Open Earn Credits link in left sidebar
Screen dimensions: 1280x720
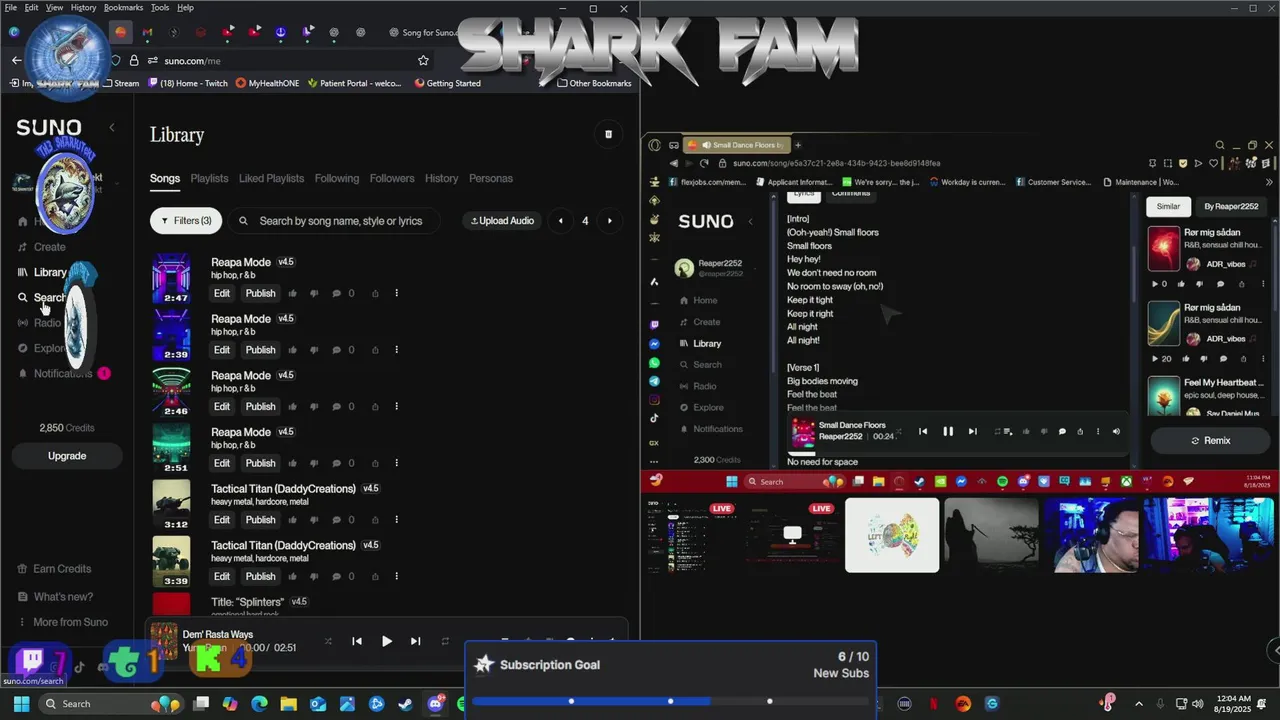[x=54, y=569]
